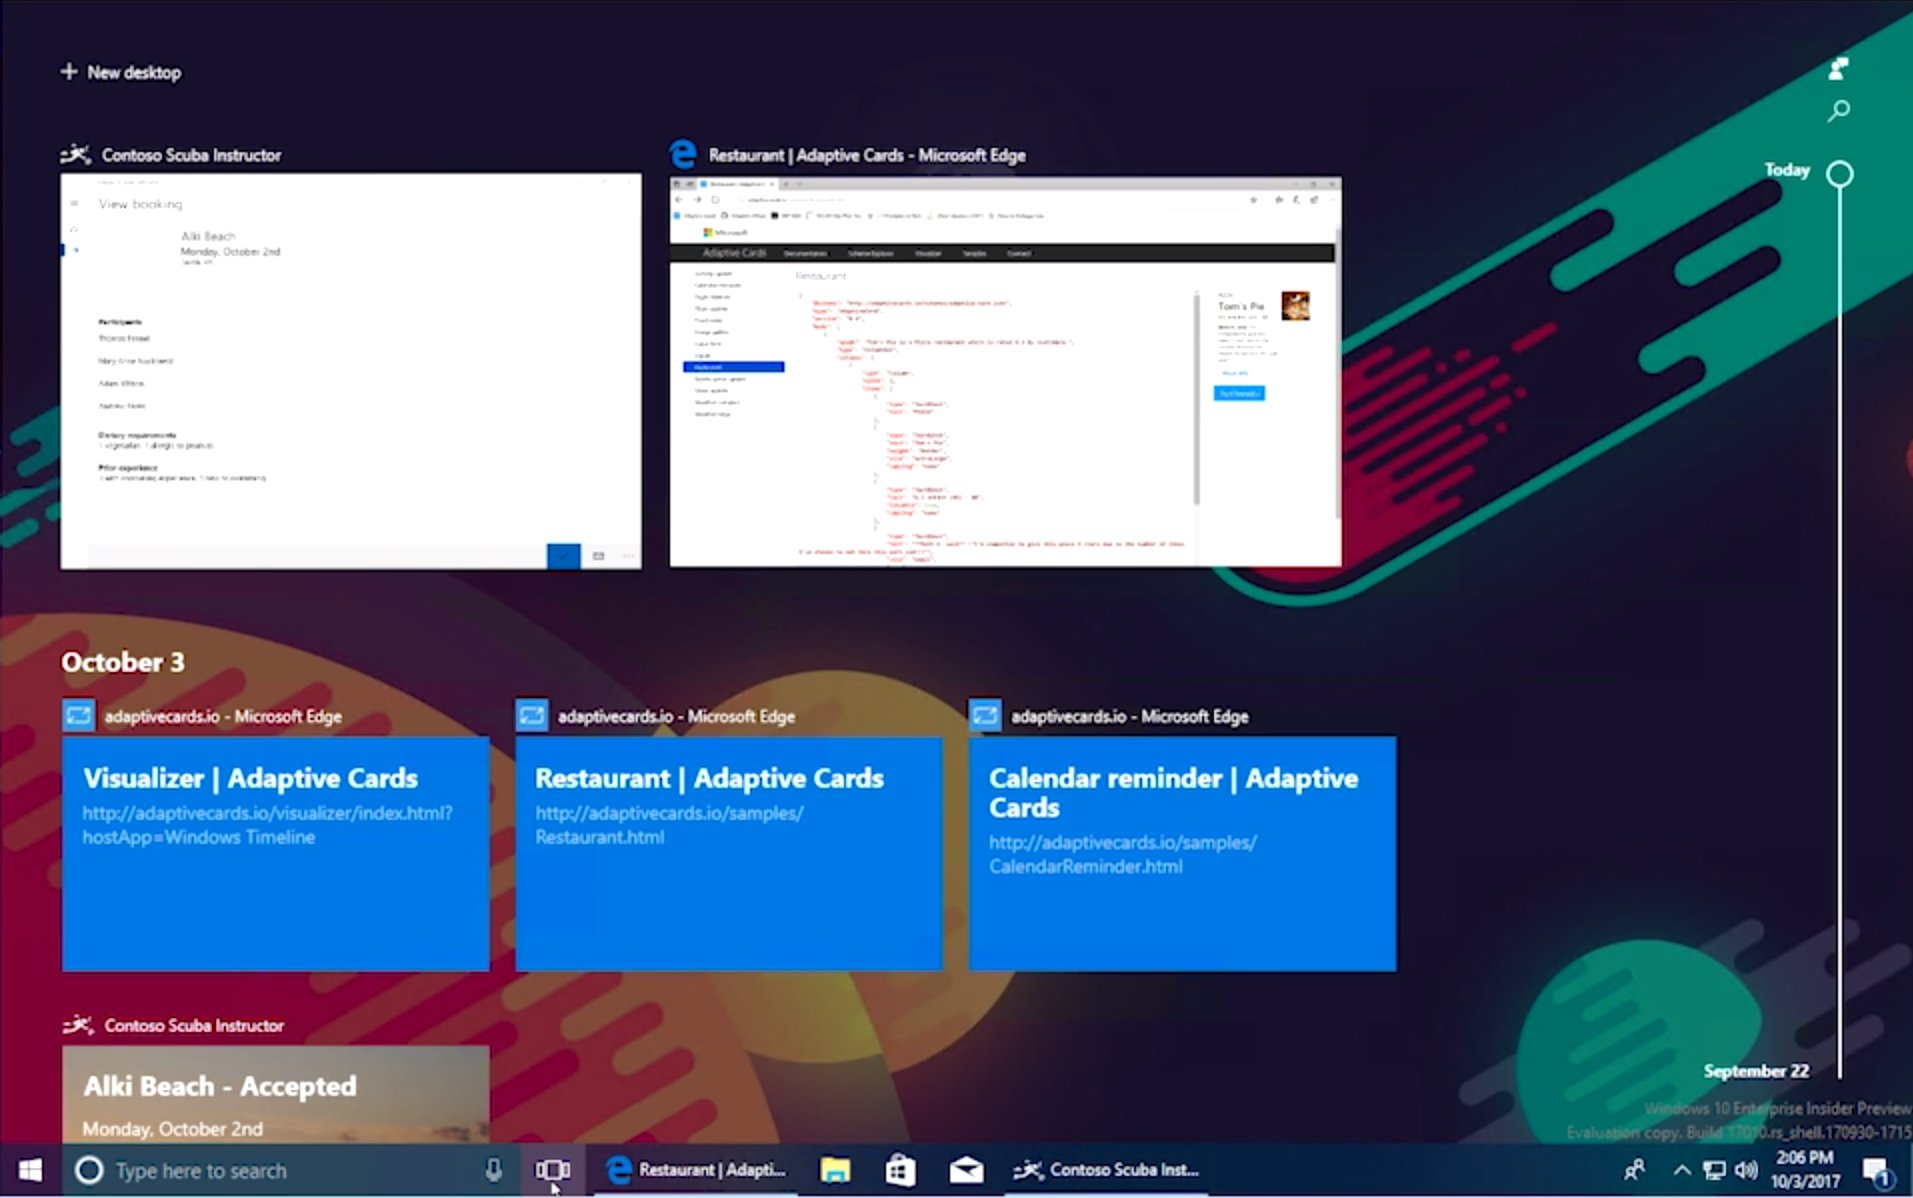
Task: Open the Contoso Scuba Instructor window thumbnail
Action: (351, 371)
